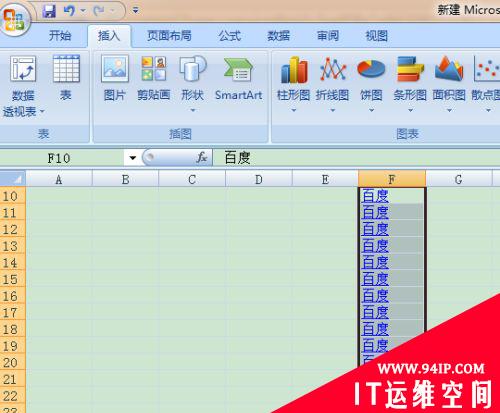Expand the 形状 dropdown arrow
500x413 pixels.
193,110
